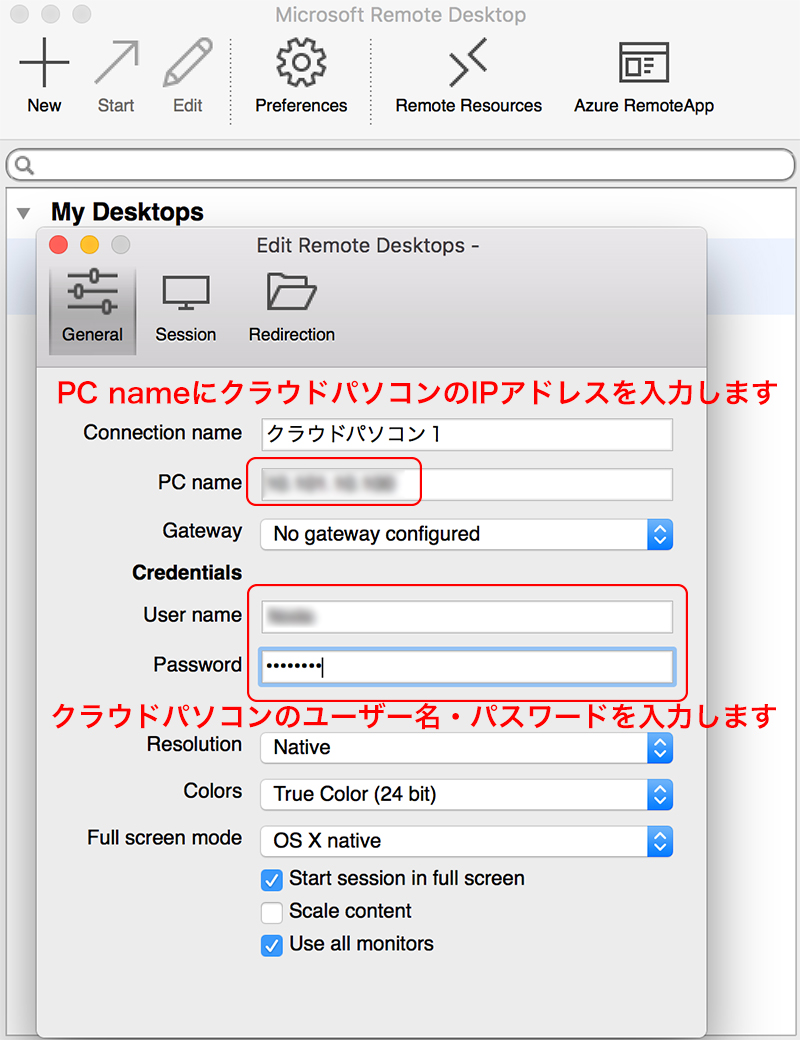This screenshot has height=1040, width=800.
Task: Click the New desktop plus icon
Action: (44, 63)
